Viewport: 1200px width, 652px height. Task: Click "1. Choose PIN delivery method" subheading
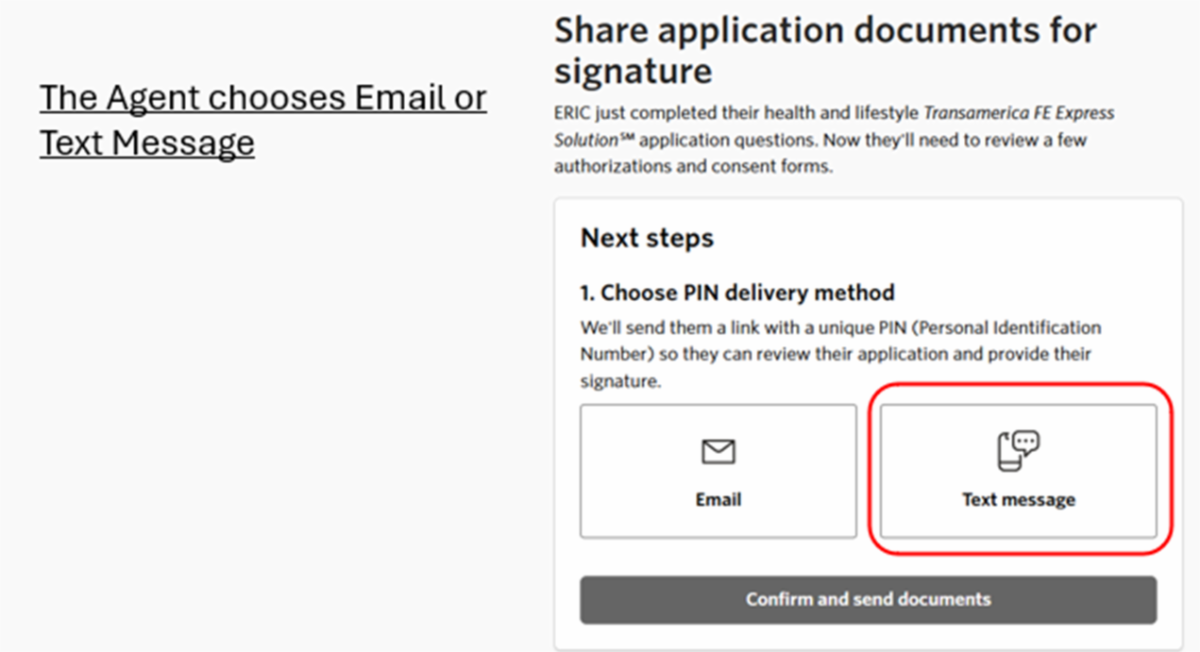click(x=737, y=293)
